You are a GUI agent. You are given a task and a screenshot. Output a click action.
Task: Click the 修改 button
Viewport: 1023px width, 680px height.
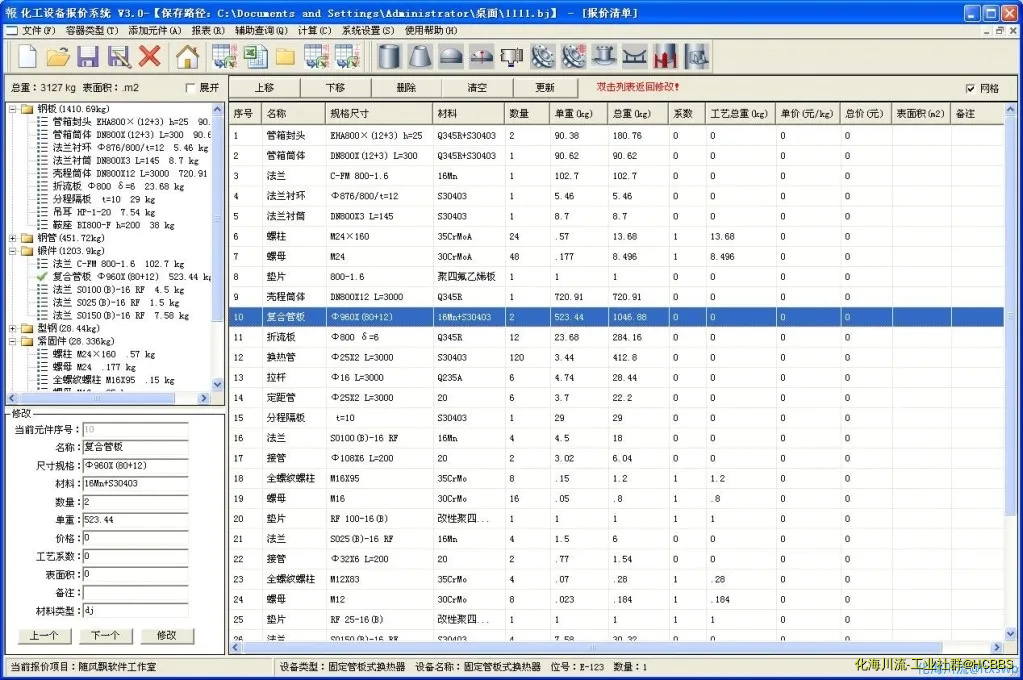[166, 636]
